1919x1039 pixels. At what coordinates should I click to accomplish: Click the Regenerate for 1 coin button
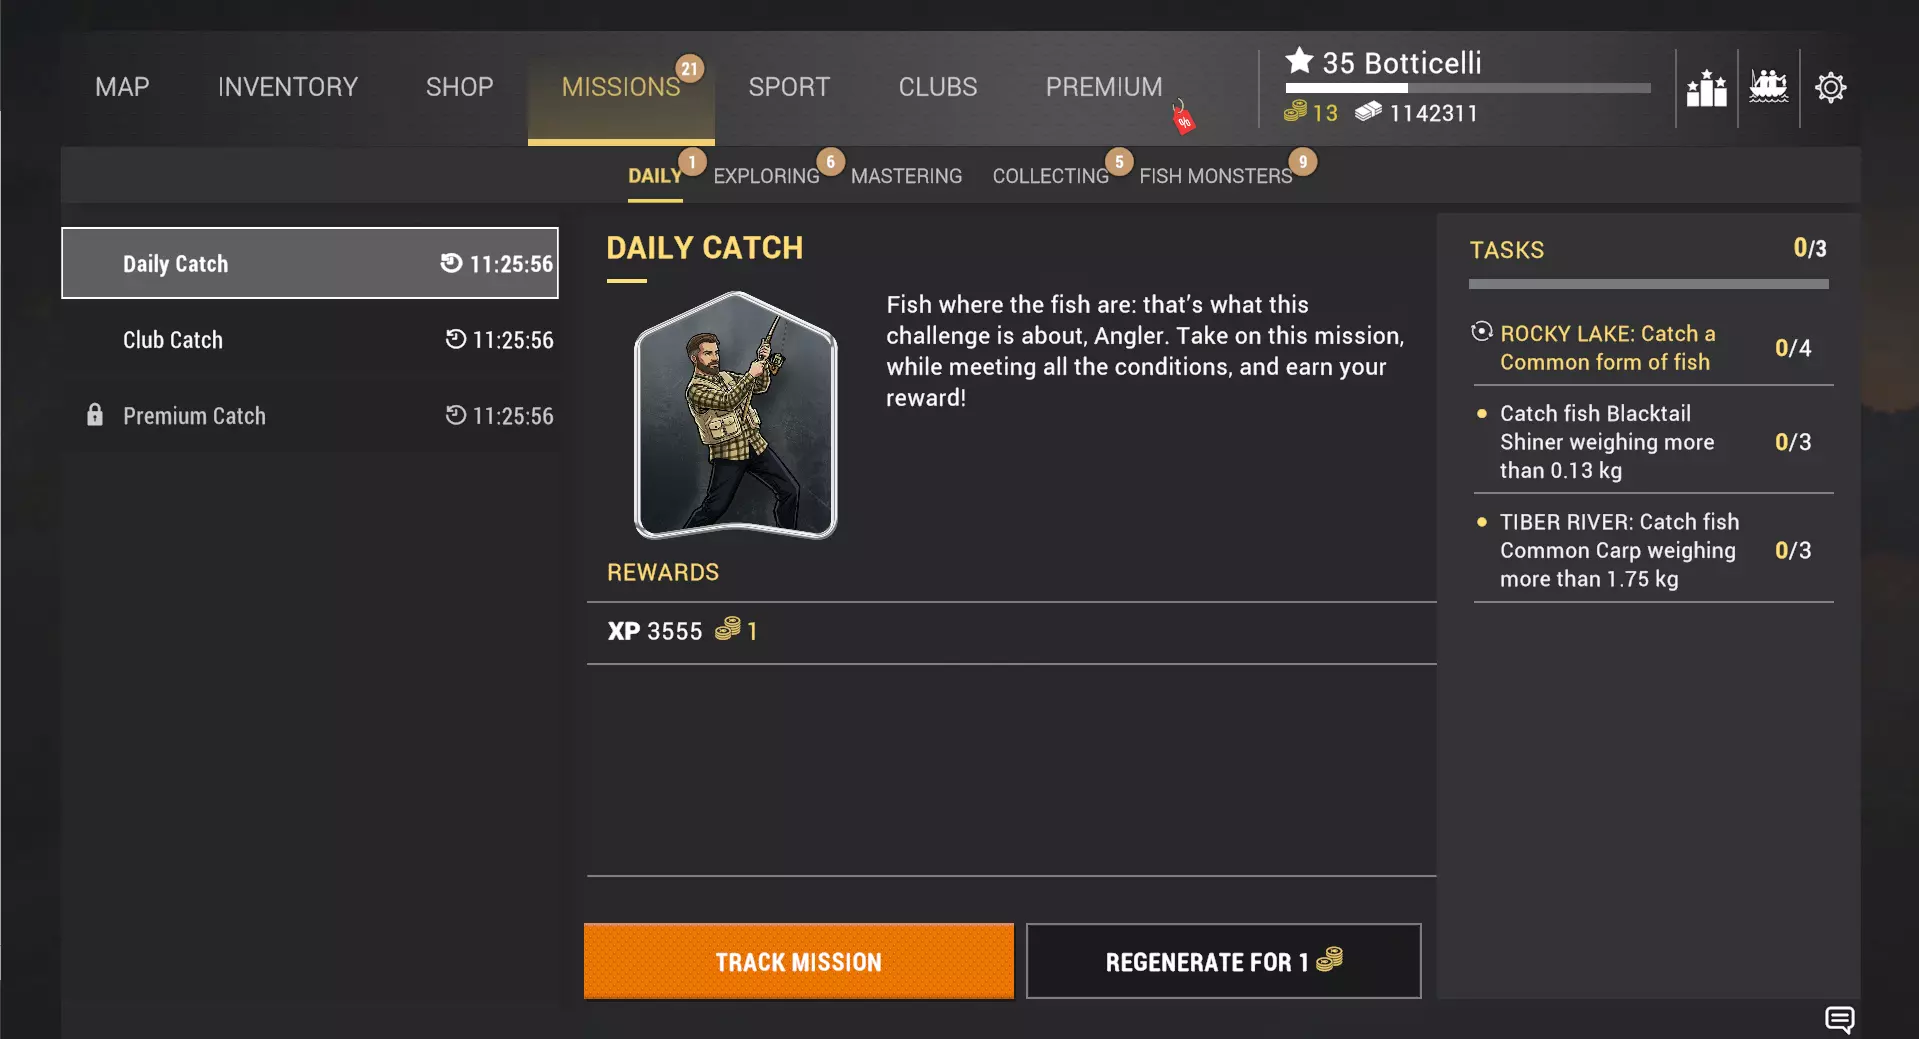[x=1223, y=961]
